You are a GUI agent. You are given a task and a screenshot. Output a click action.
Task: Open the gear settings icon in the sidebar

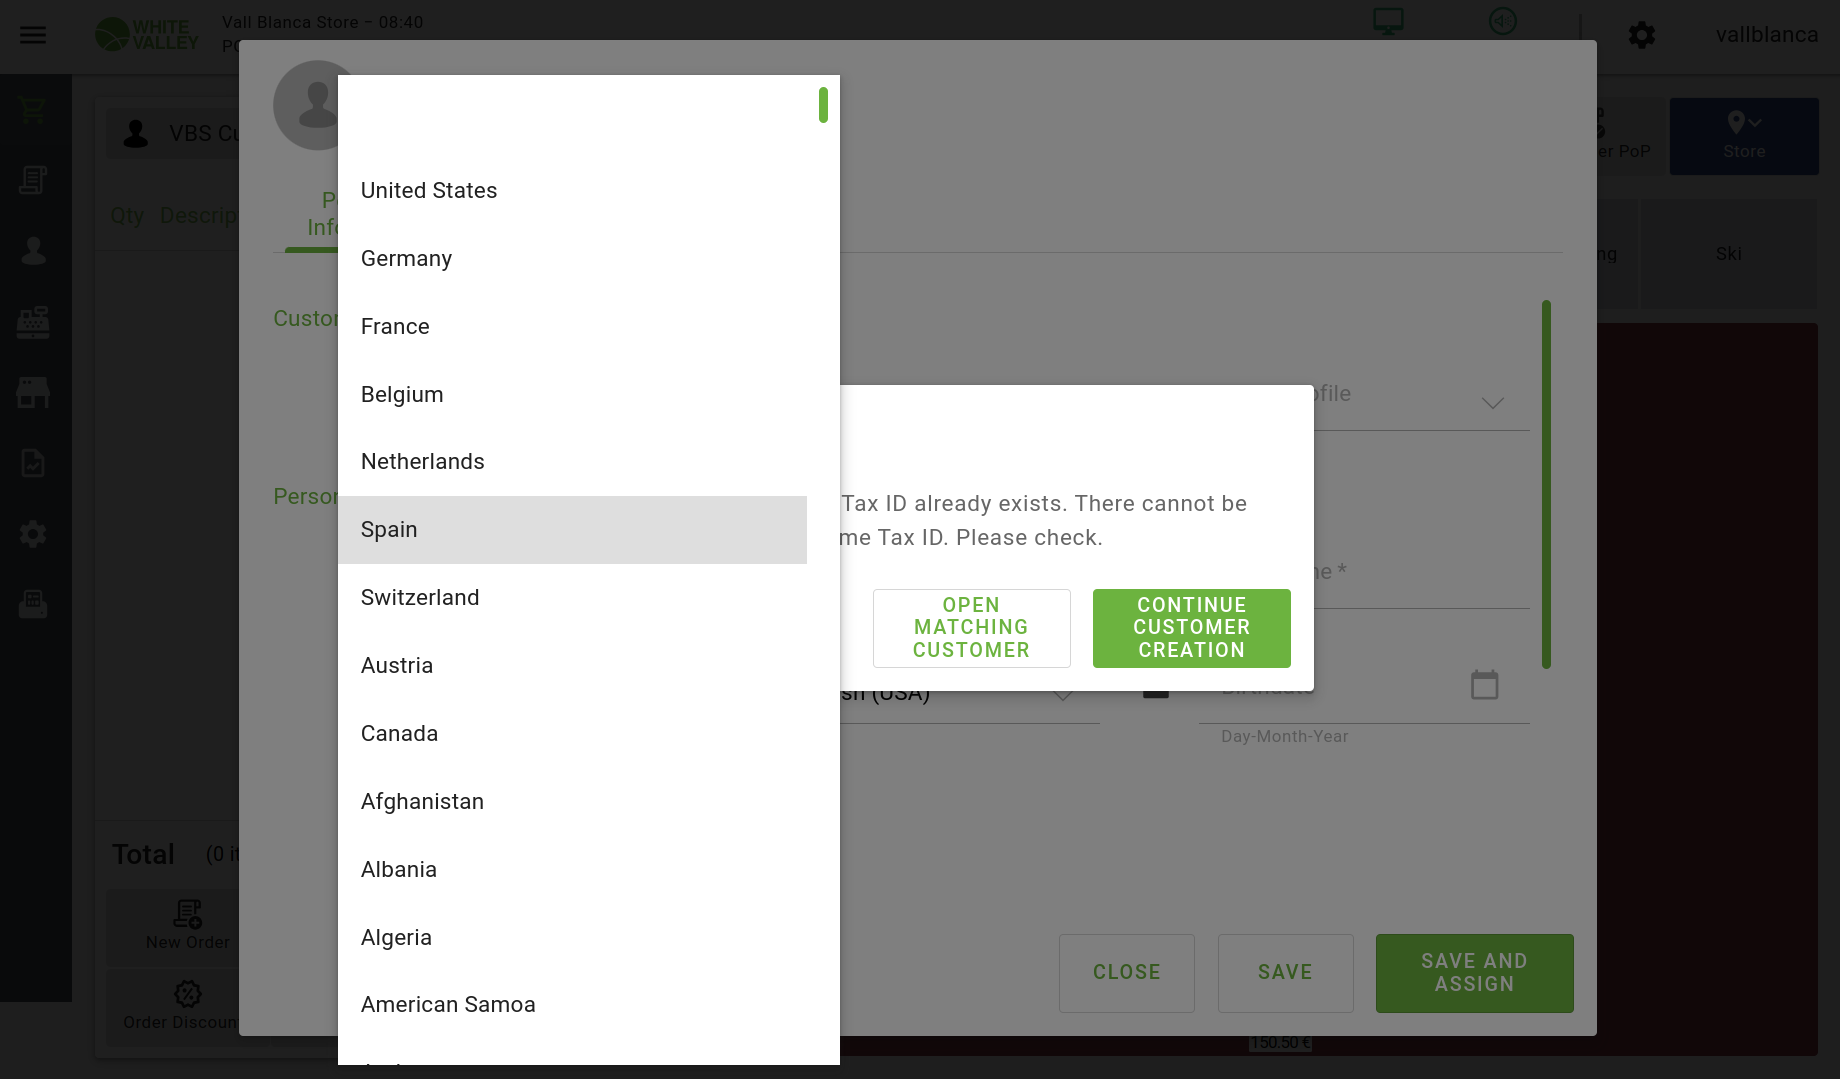(x=33, y=534)
